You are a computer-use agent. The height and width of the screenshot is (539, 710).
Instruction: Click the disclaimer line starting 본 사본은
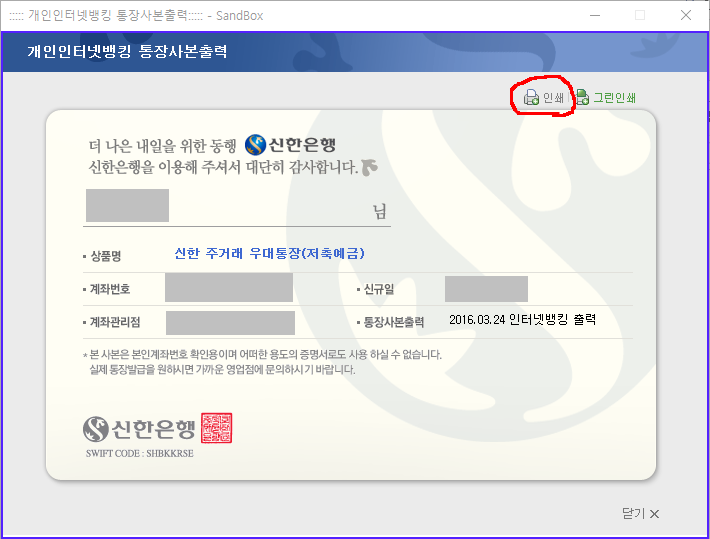point(265,354)
